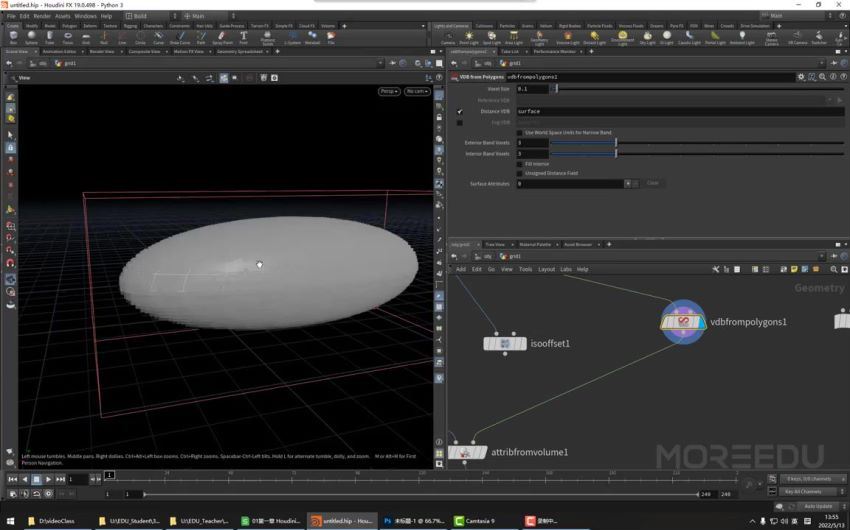850x530 pixels.
Task: Click the wrench icon in network toolbar
Action: pos(716,269)
